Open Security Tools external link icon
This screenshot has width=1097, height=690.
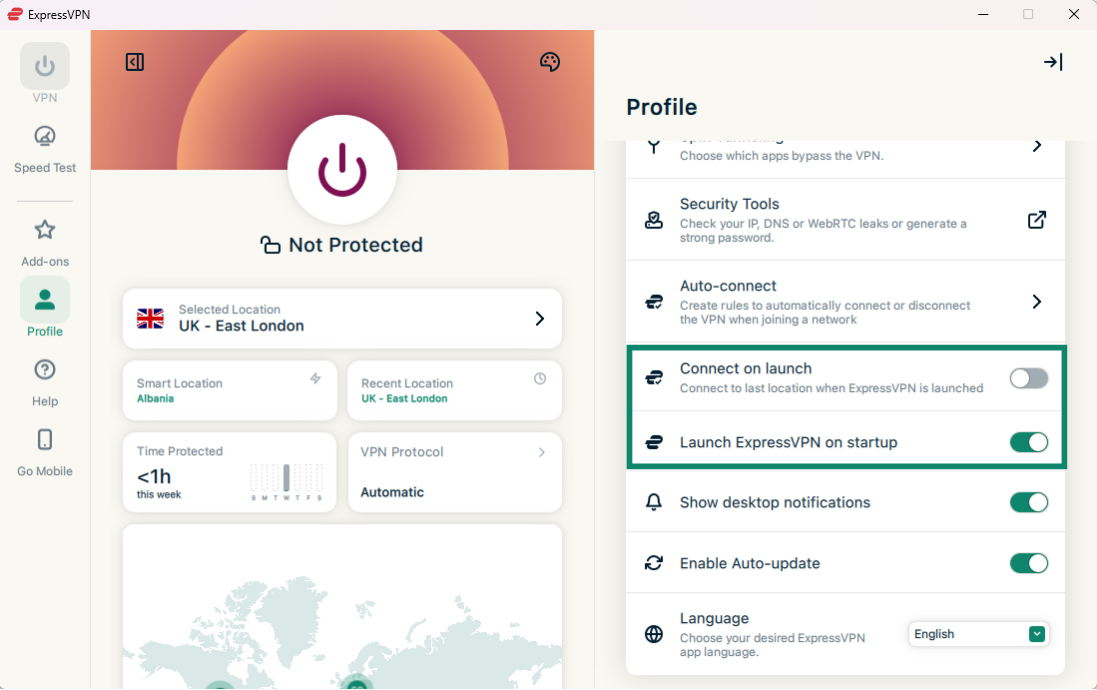coord(1037,220)
